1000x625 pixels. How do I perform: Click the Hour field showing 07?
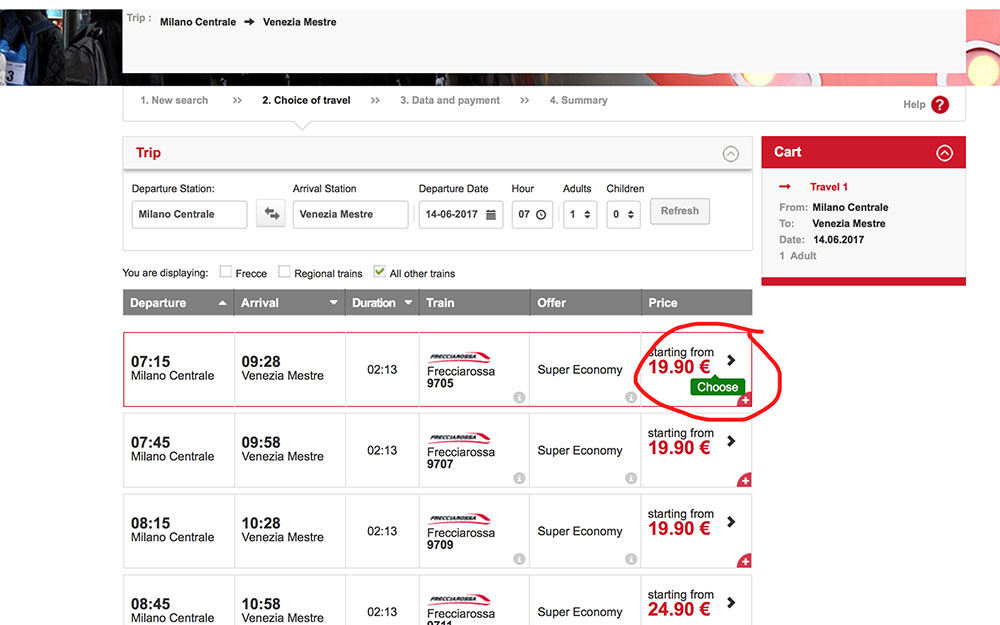(532, 214)
